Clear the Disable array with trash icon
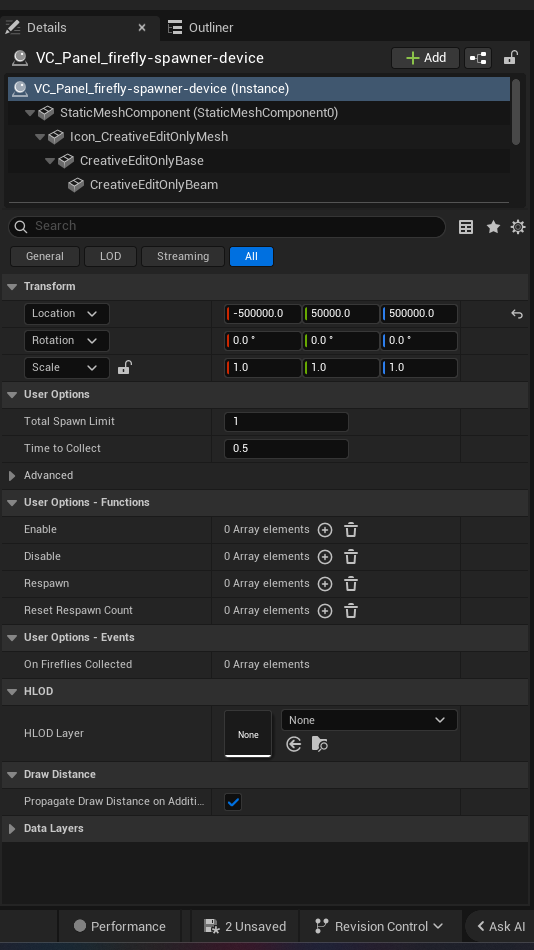This screenshot has width=534, height=950. coord(351,557)
